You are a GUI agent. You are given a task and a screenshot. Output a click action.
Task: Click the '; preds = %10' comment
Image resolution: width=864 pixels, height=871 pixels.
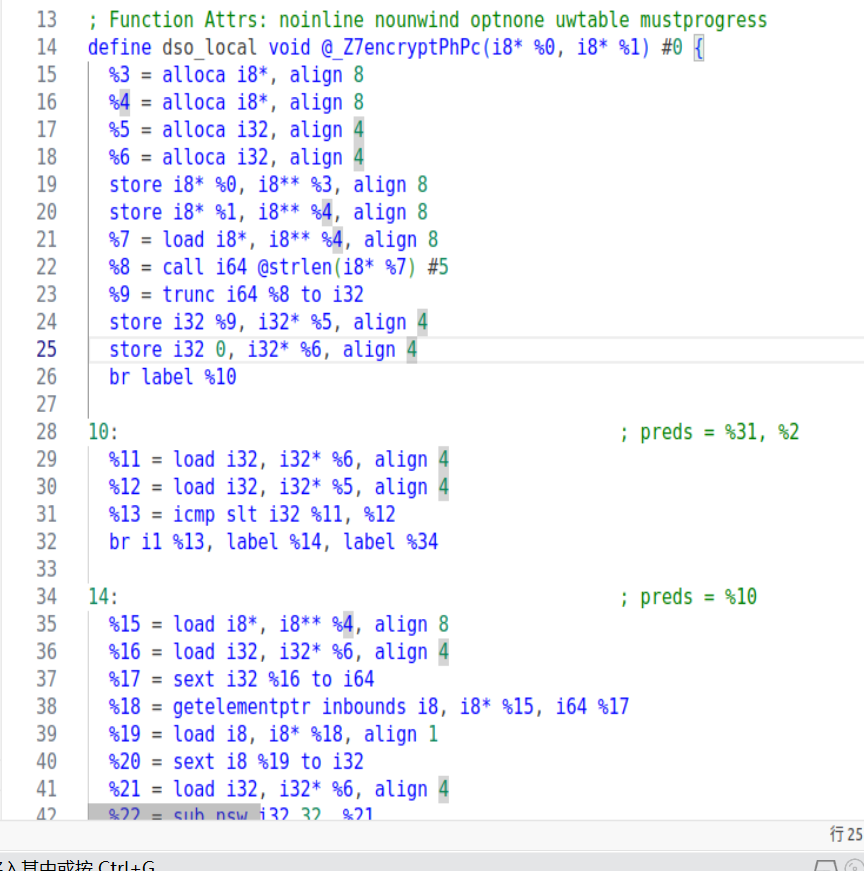click(x=688, y=597)
